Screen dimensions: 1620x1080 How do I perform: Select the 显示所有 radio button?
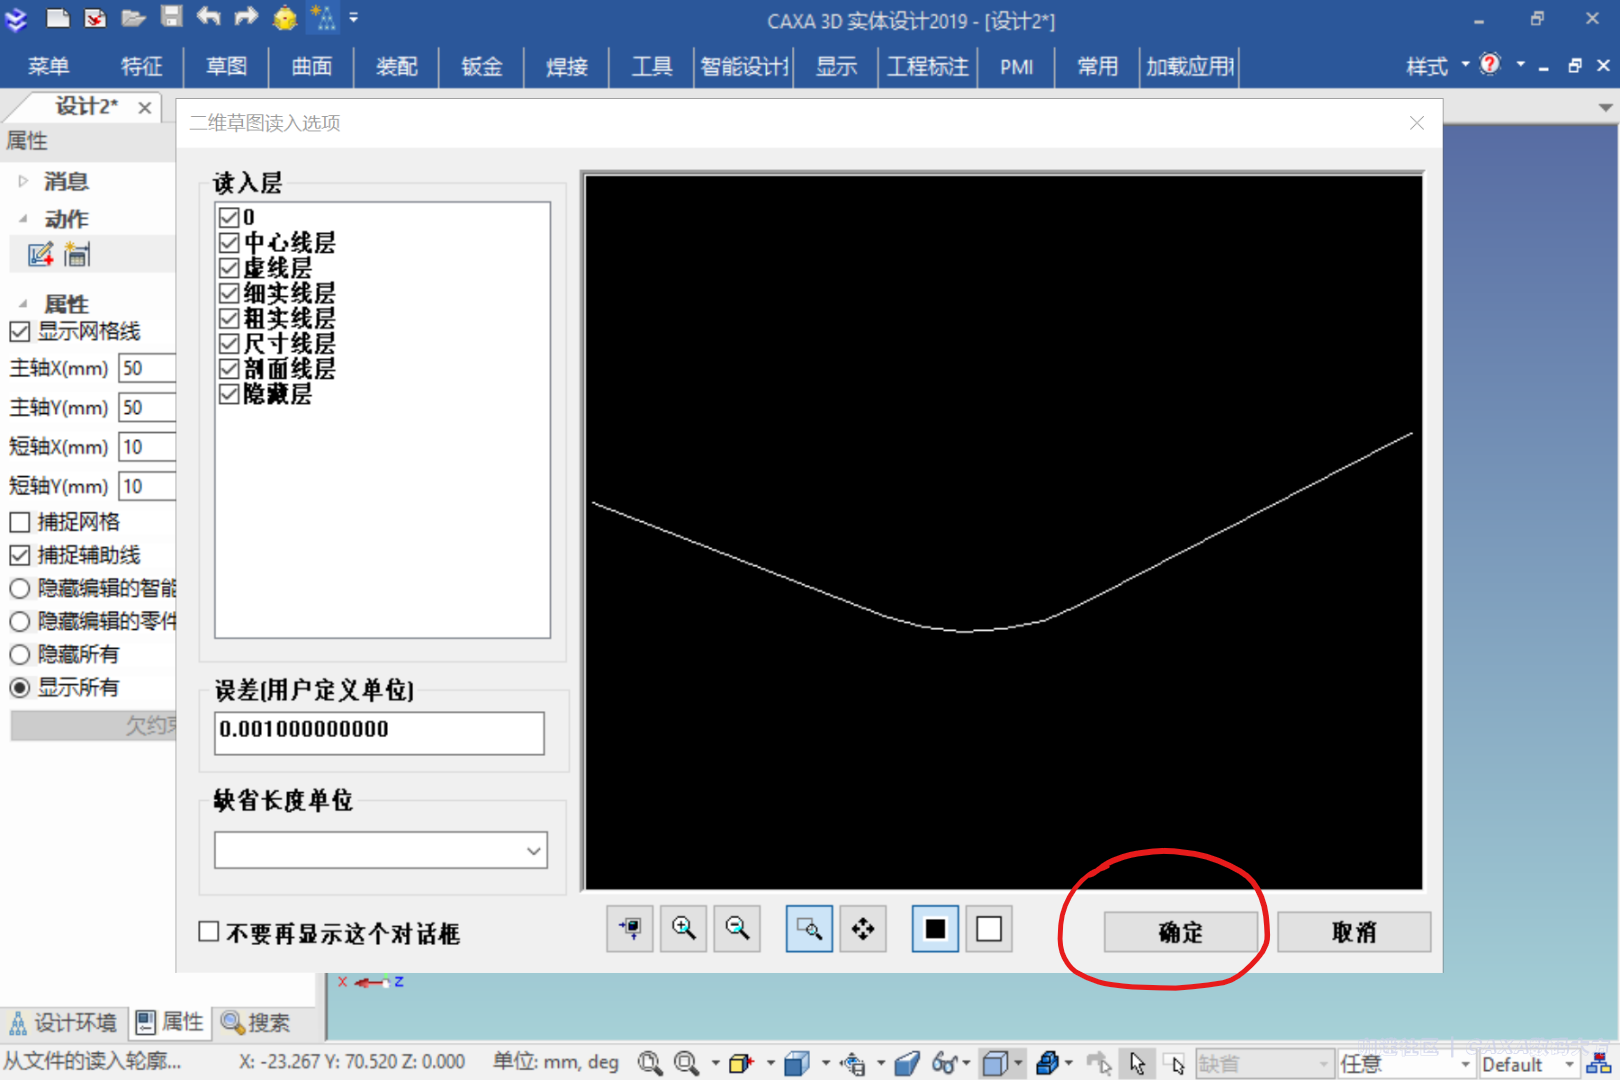(20, 688)
